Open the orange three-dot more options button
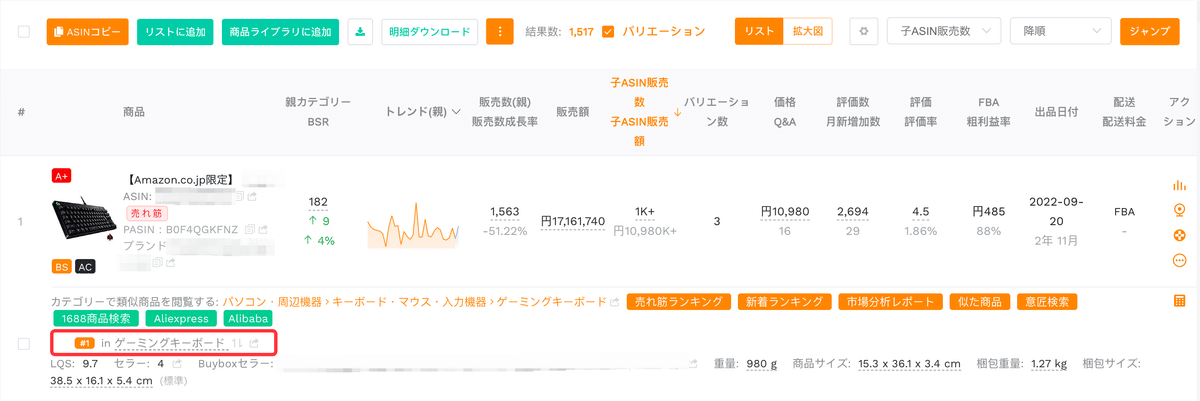This screenshot has height=401, width=1200. tap(499, 32)
